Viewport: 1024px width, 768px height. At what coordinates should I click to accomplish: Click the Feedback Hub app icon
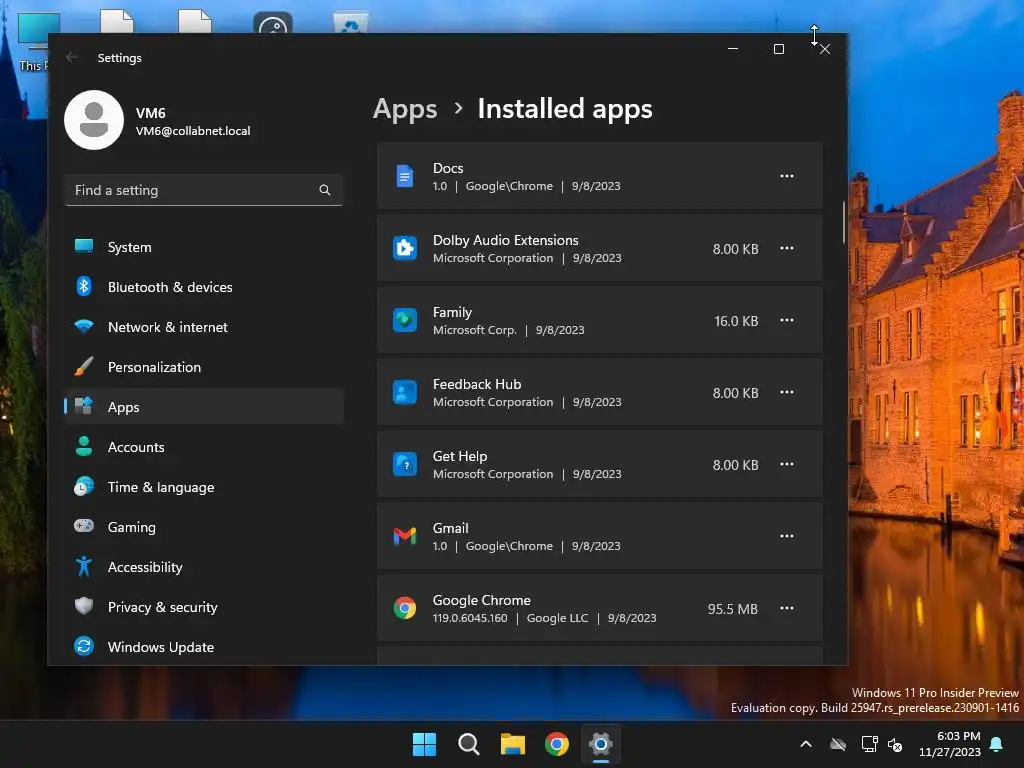point(405,392)
